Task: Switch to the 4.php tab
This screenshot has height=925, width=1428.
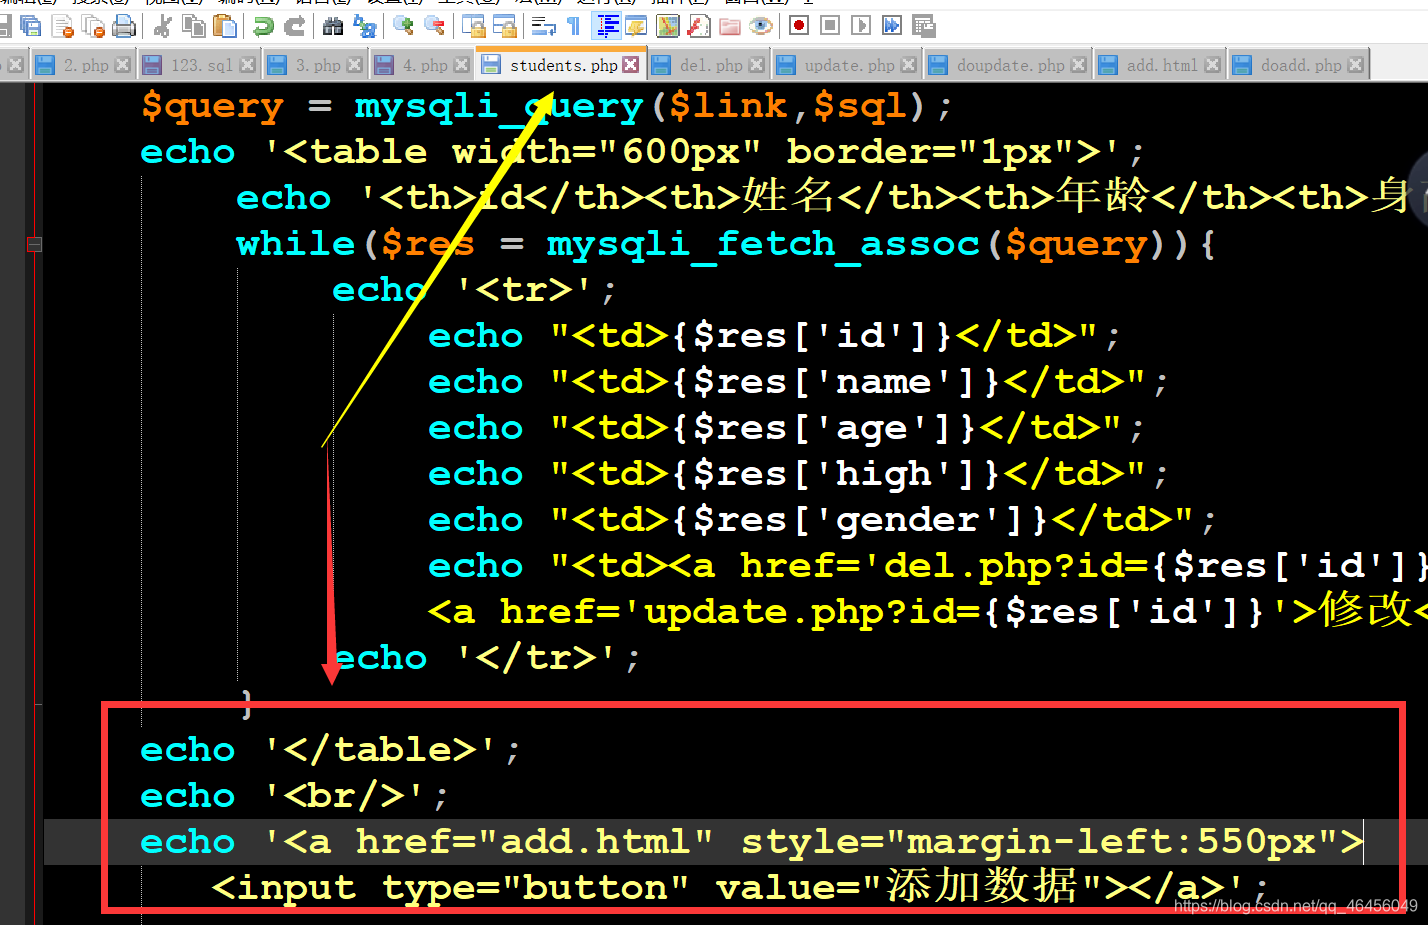Action: tap(424, 65)
